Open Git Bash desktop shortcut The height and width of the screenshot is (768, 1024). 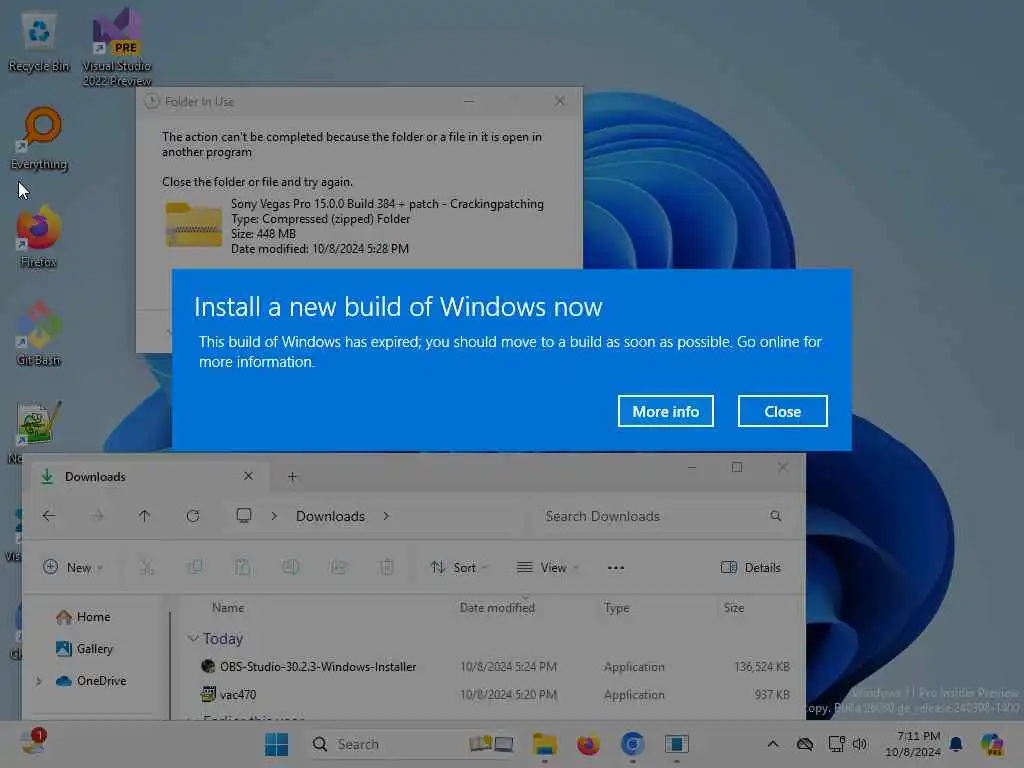(x=39, y=334)
